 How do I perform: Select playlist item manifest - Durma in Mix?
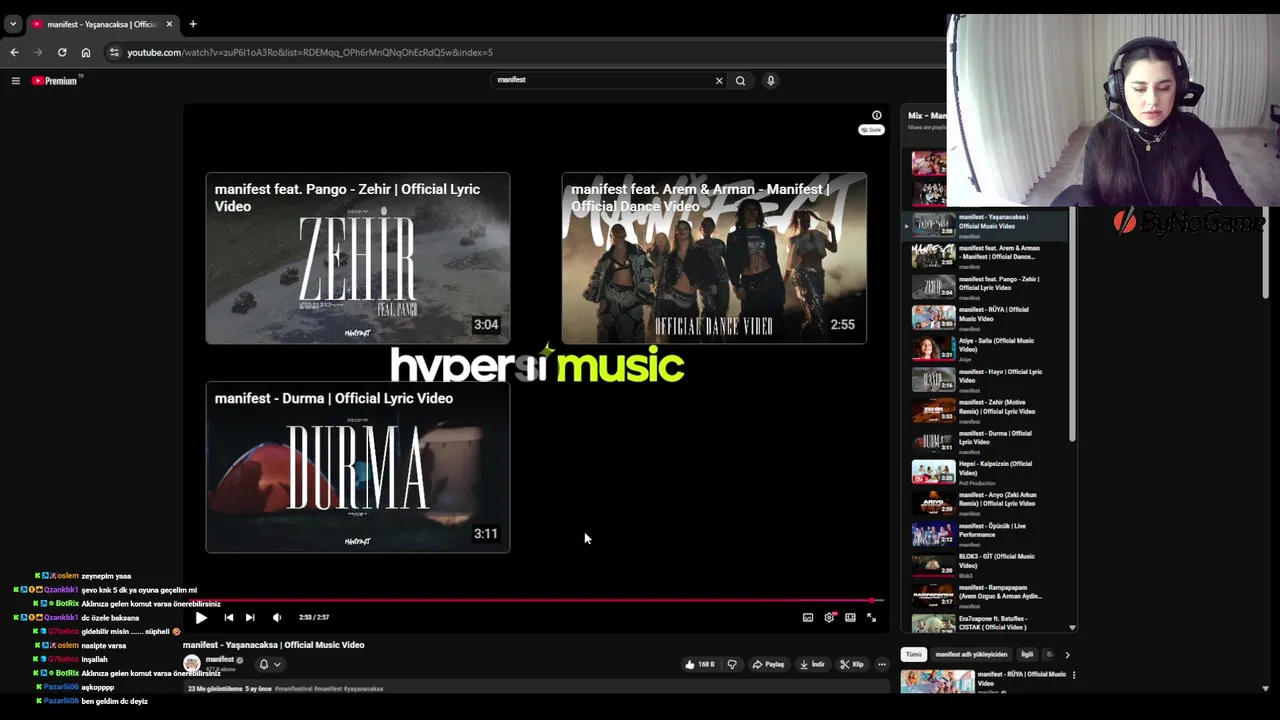[985, 441]
